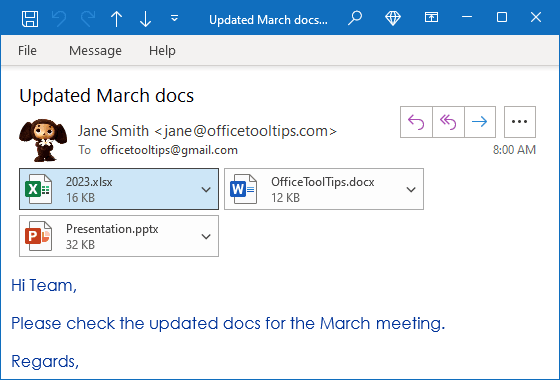Minimize the message window
This screenshot has width=560, height=380.
click(467, 17)
